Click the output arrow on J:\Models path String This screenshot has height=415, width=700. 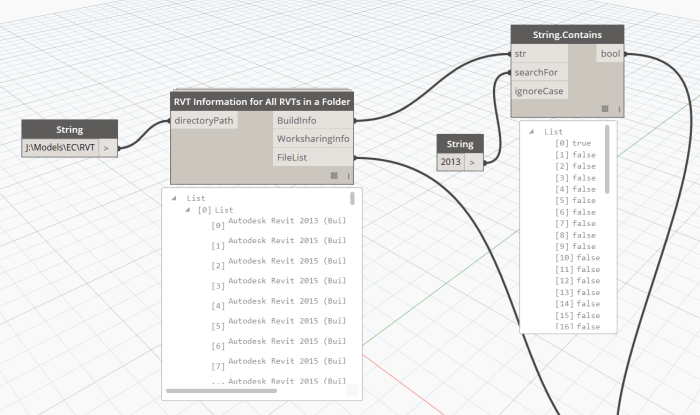[106, 148]
